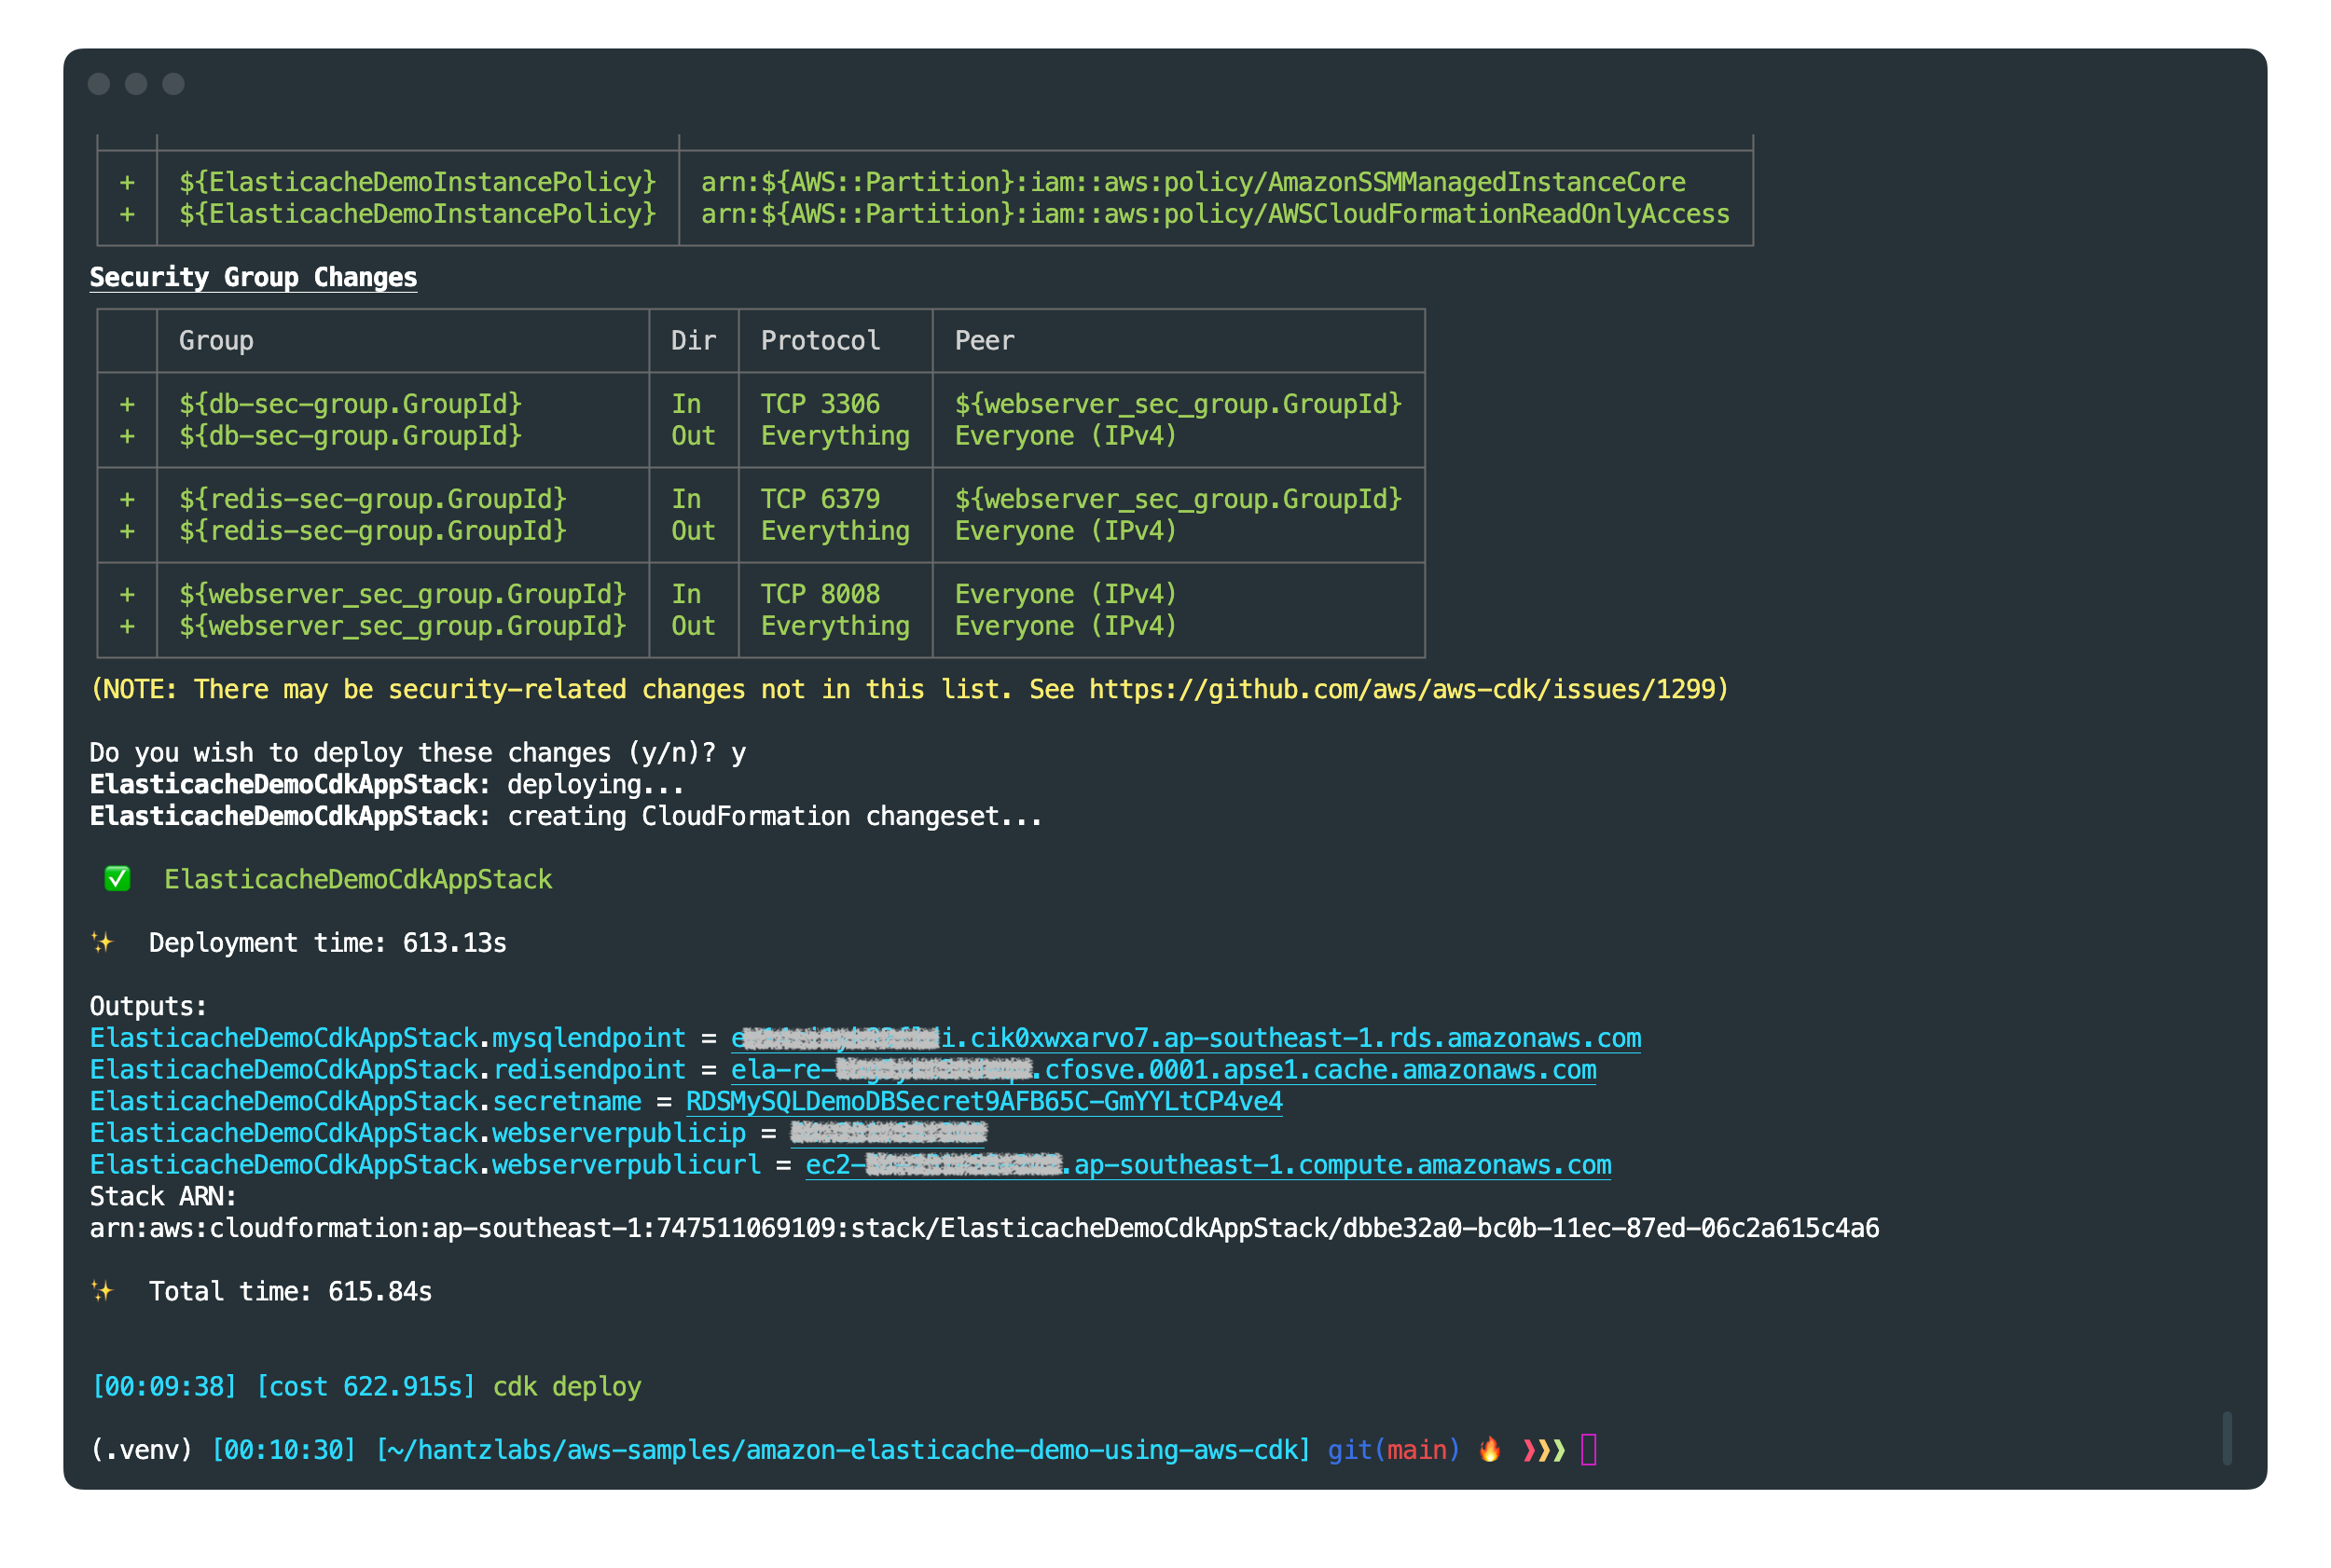Open the redisendpoint cache hostname link
Viewport: 2331px width, 1568px height.
1164,1070
